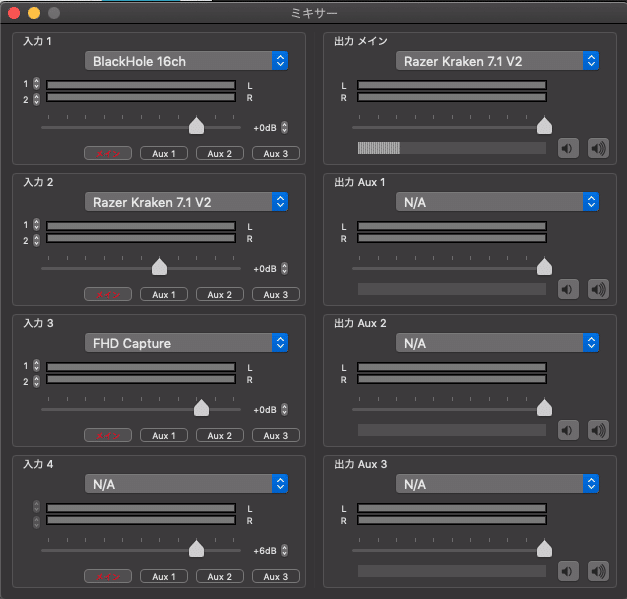Enable Aux 1 routing for 入力 1

tap(164, 154)
